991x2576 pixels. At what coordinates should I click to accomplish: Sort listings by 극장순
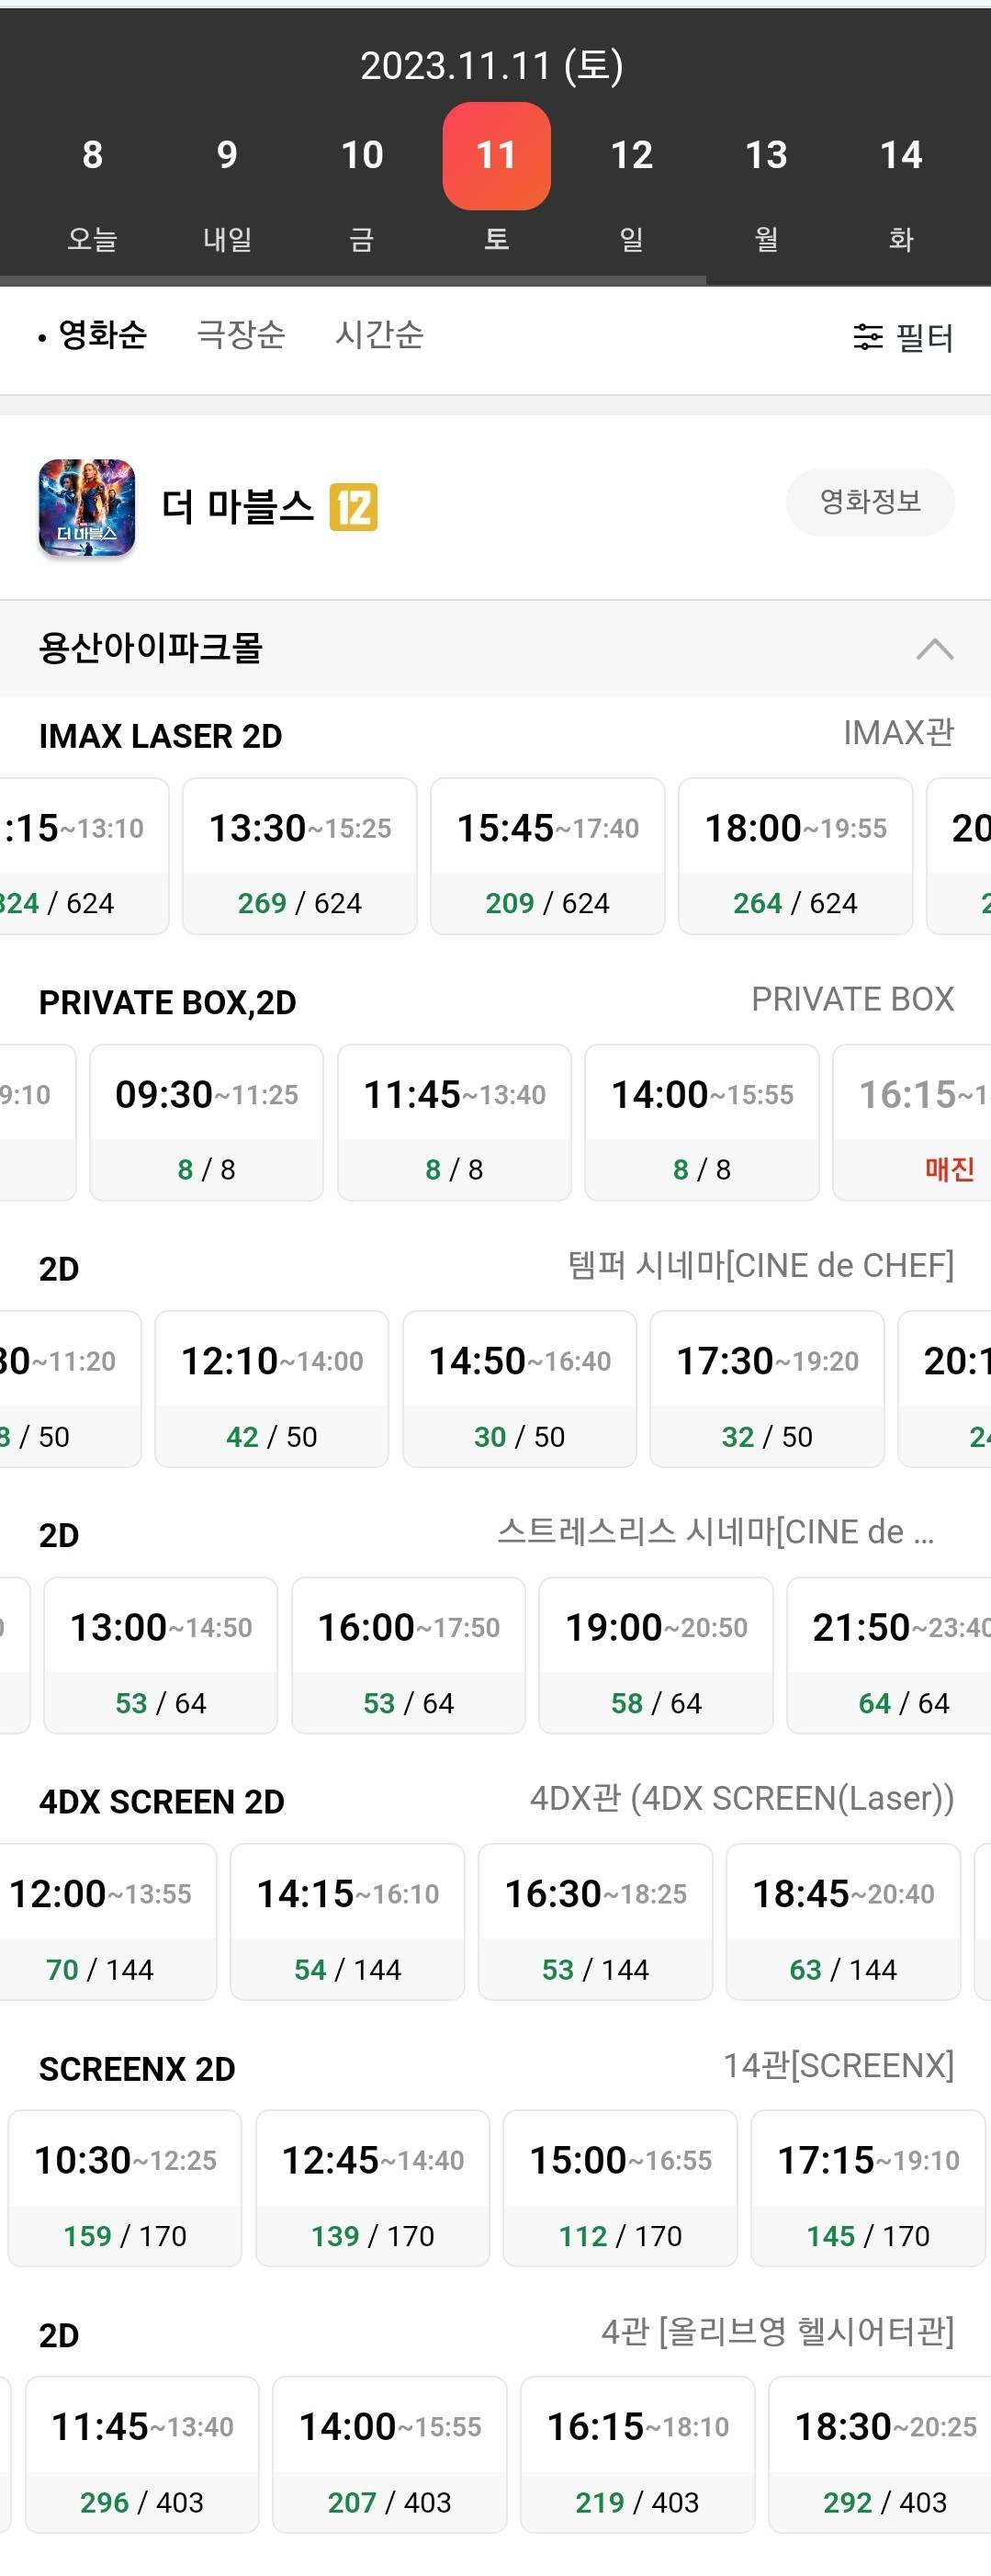coord(240,335)
